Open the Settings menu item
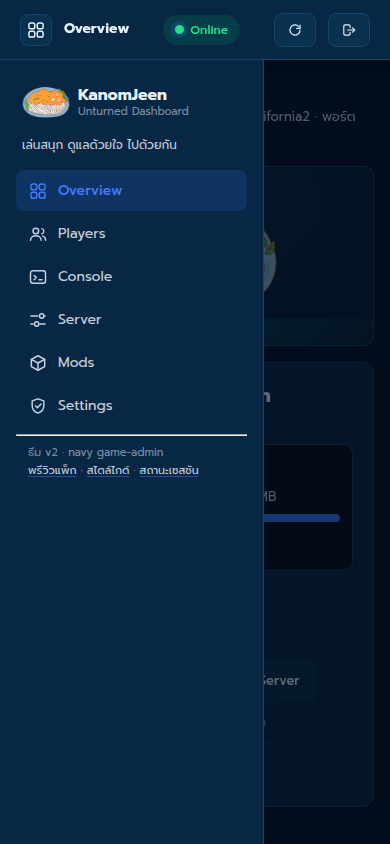Viewport: 390px width, 844px height. (131, 406)
